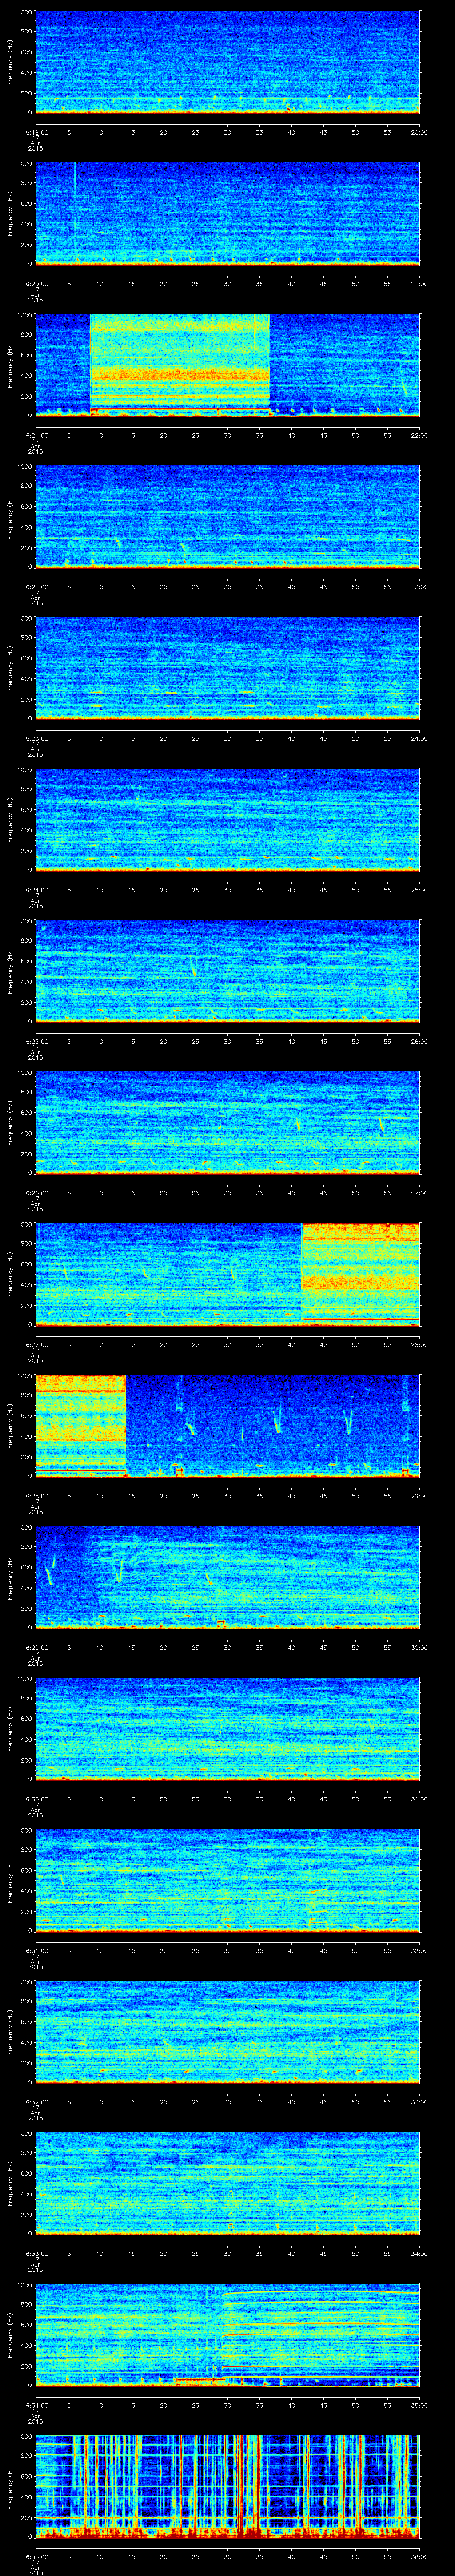Screen dimensions: 455x2576
Task: Select the spectrogram panel starting at 6:23:00
Action: pos(227,668)
